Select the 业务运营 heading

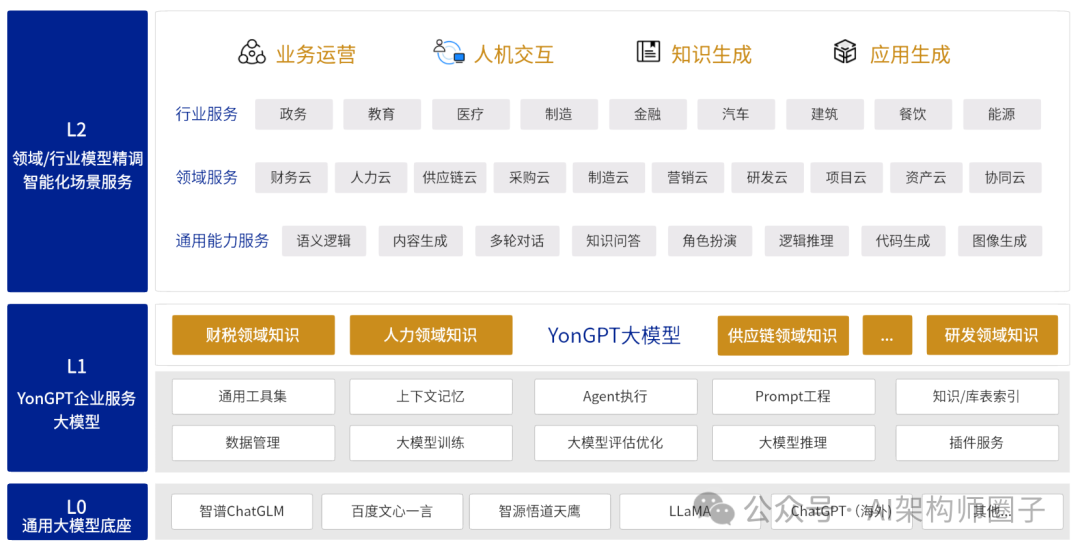point(316,54)
